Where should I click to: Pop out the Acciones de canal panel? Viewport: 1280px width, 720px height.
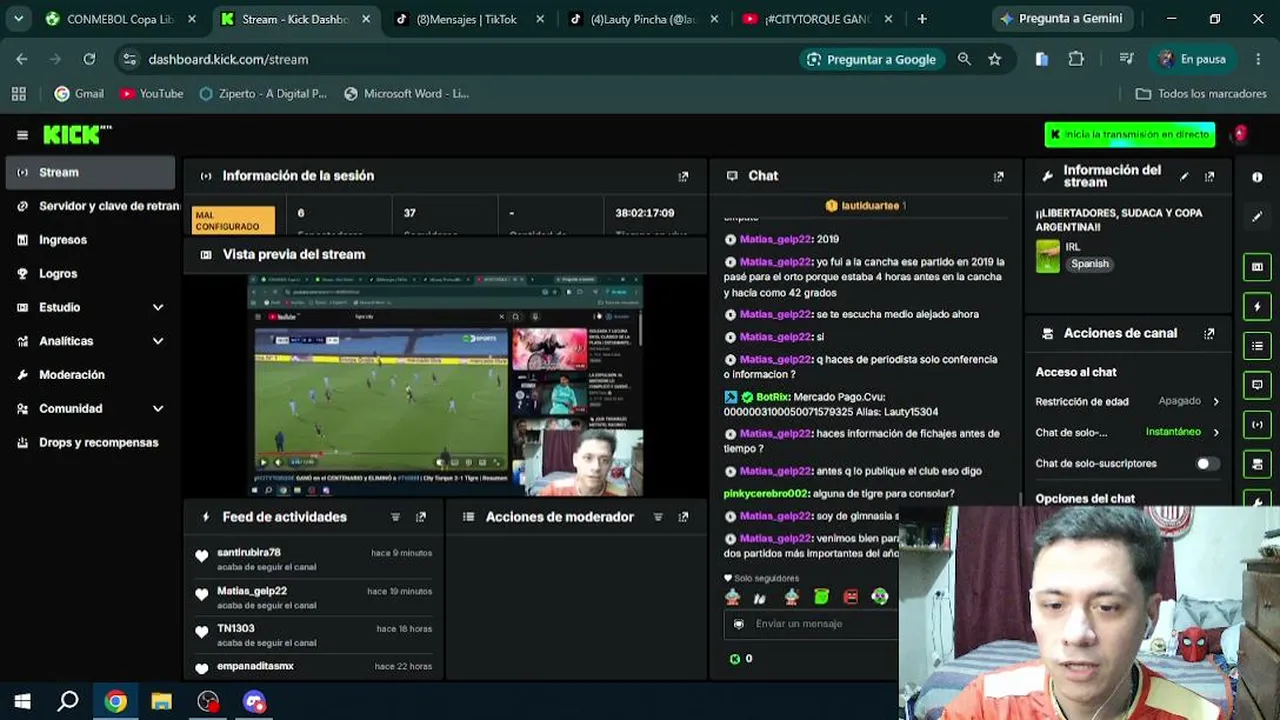(x=1209, y=334)
